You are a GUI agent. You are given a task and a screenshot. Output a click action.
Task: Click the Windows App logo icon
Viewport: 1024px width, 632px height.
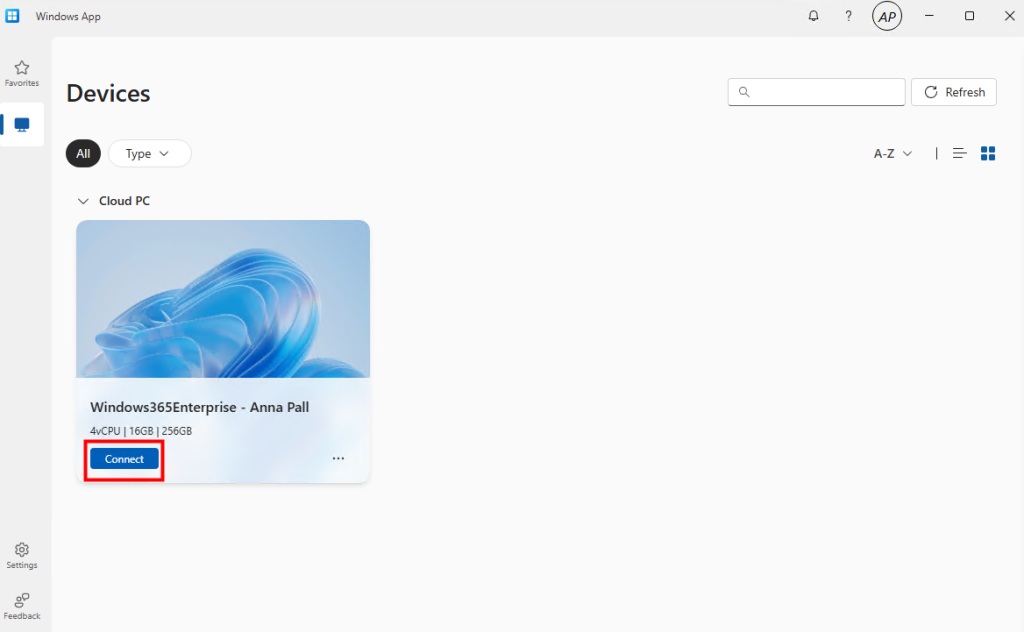pos(13,16)
